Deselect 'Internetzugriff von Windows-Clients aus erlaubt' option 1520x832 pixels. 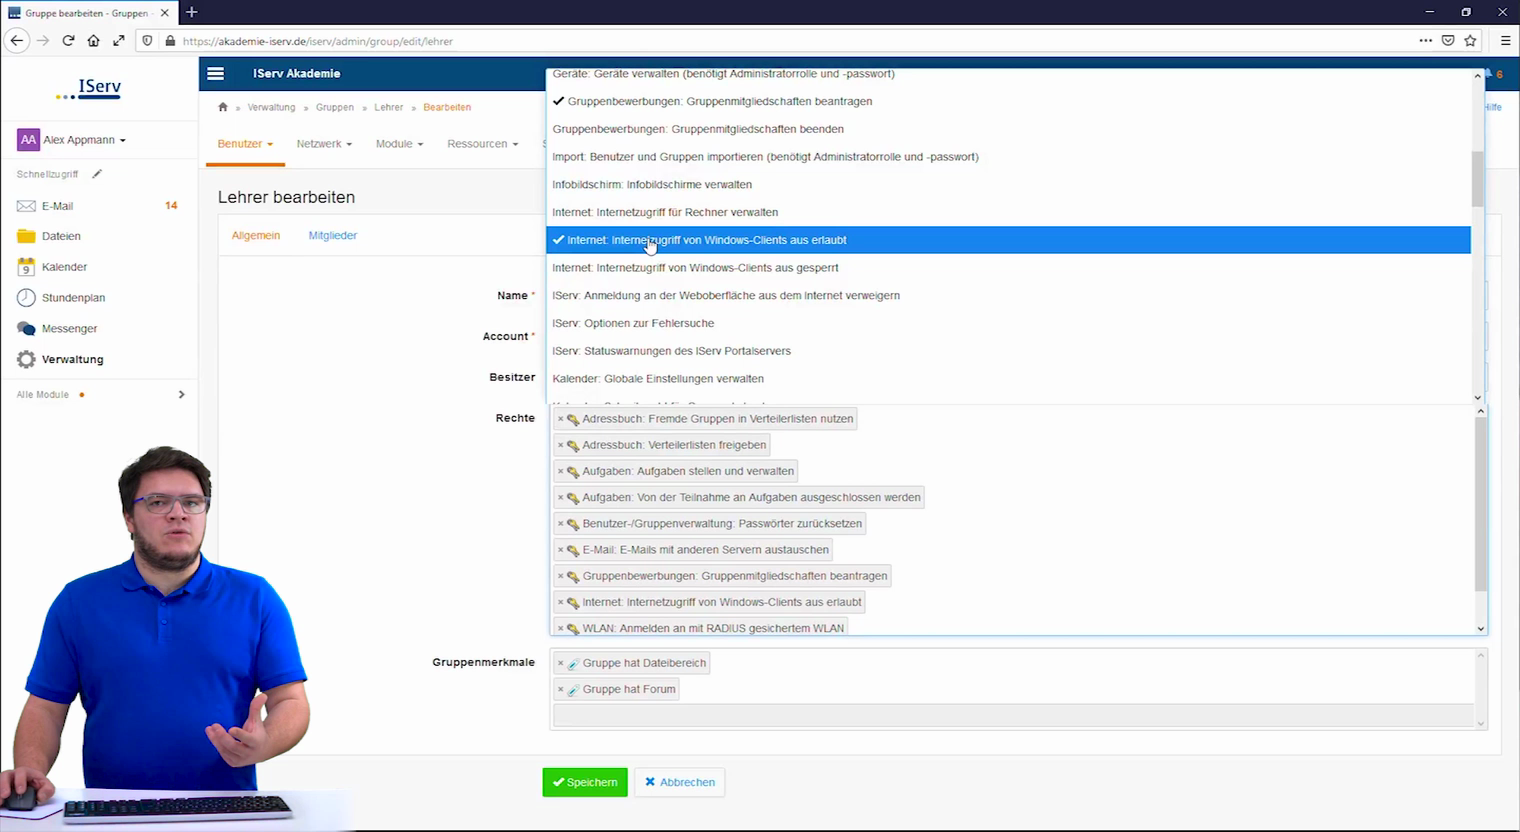[x=706, y=240]
